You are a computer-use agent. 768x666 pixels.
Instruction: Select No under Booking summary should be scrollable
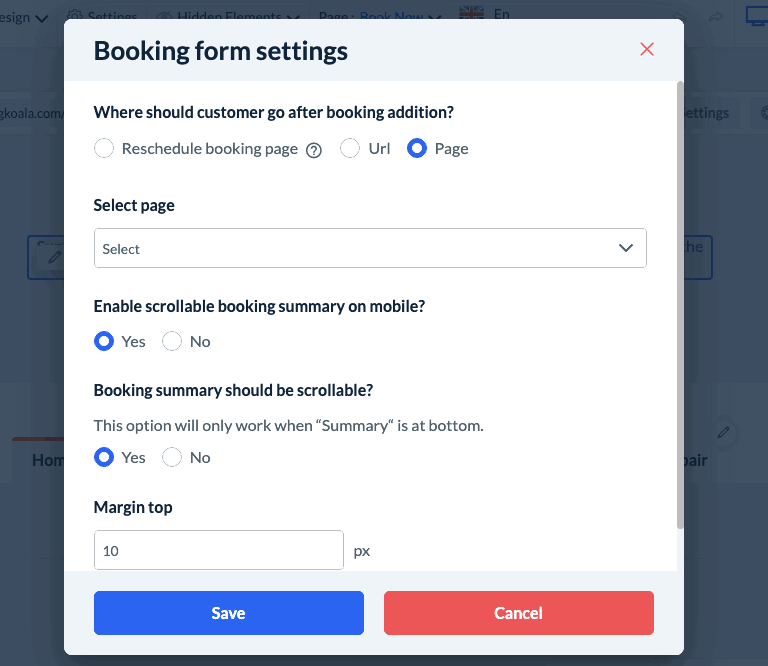[172, 457]
